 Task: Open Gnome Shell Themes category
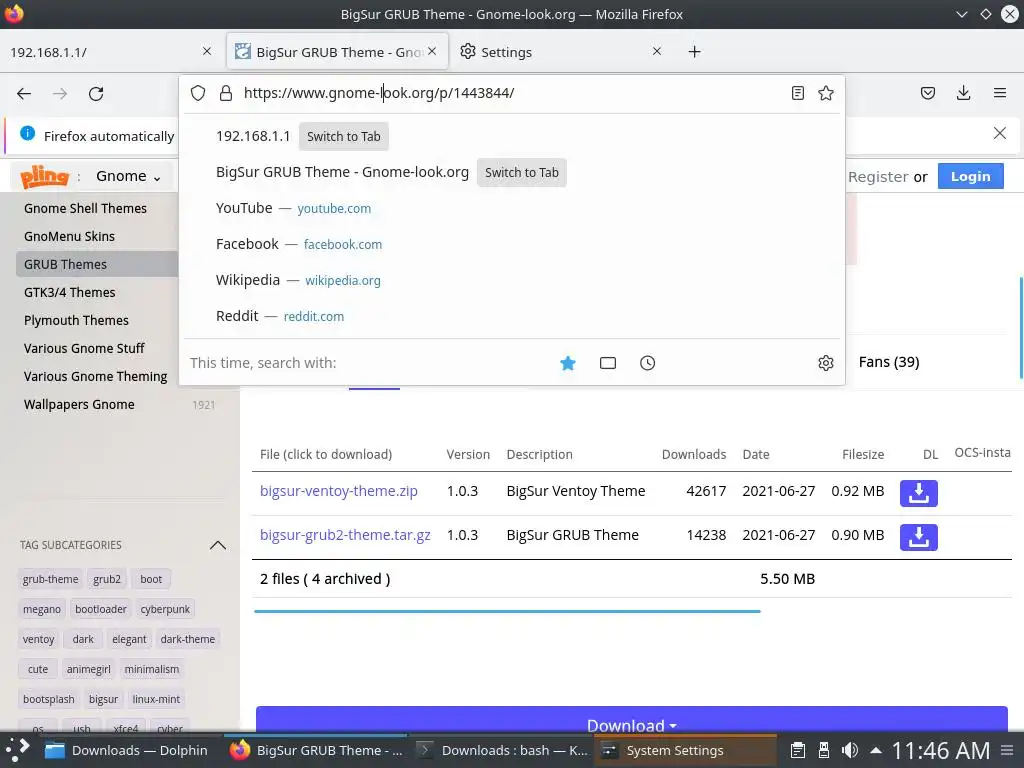[85, 208]
